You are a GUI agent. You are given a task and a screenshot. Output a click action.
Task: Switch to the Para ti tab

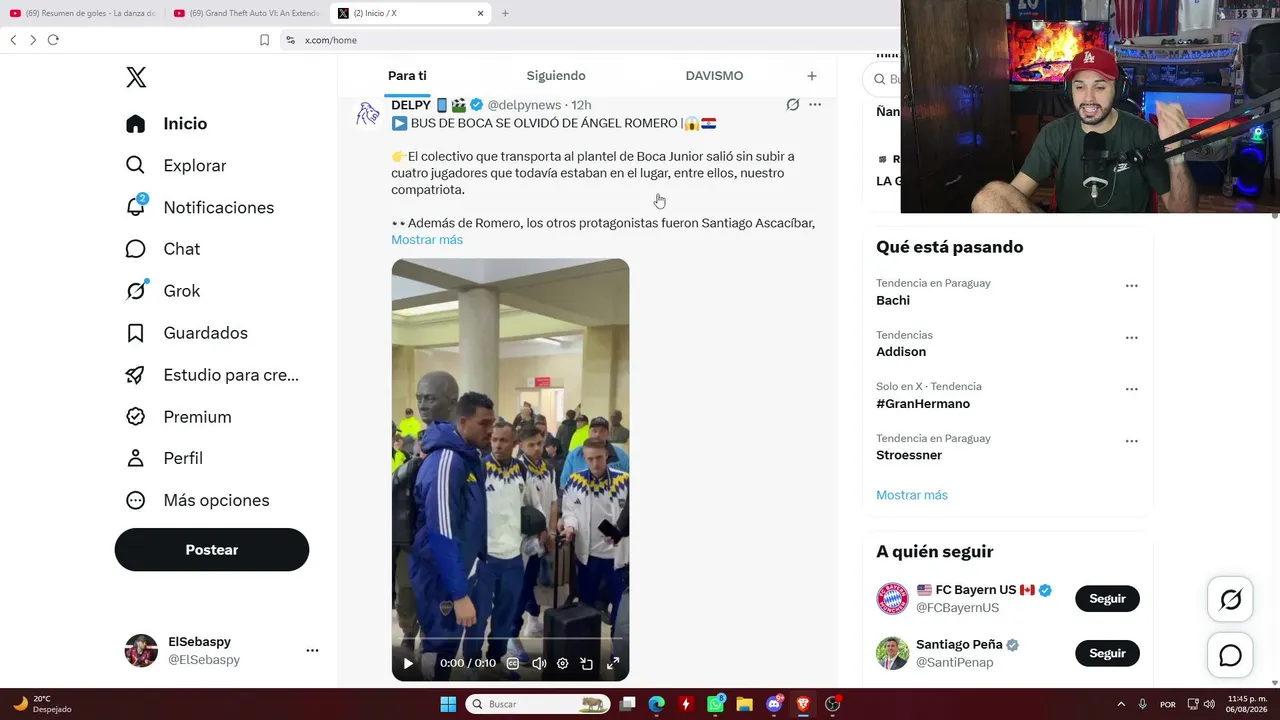coord(407,76)
